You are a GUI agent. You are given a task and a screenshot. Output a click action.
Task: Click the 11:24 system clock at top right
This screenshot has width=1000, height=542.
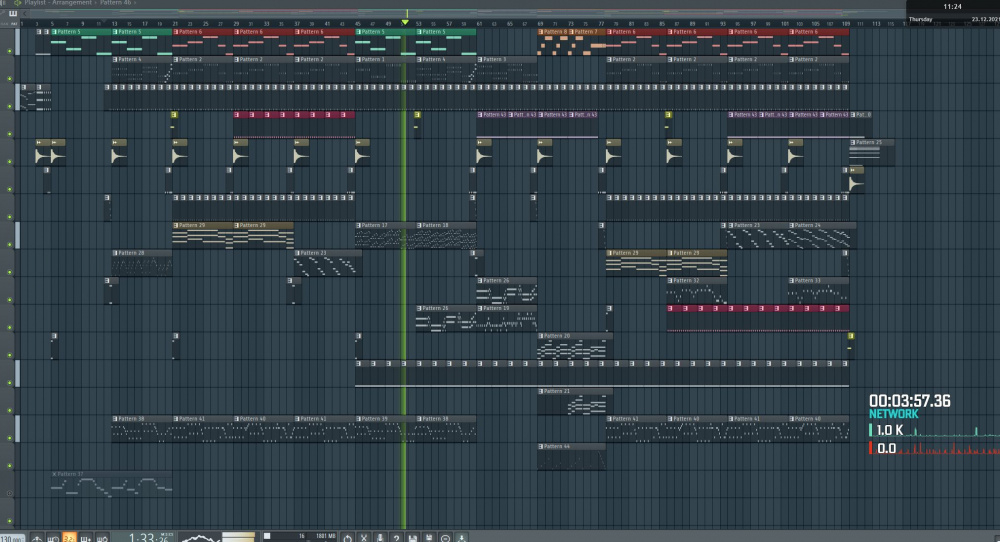953,7
